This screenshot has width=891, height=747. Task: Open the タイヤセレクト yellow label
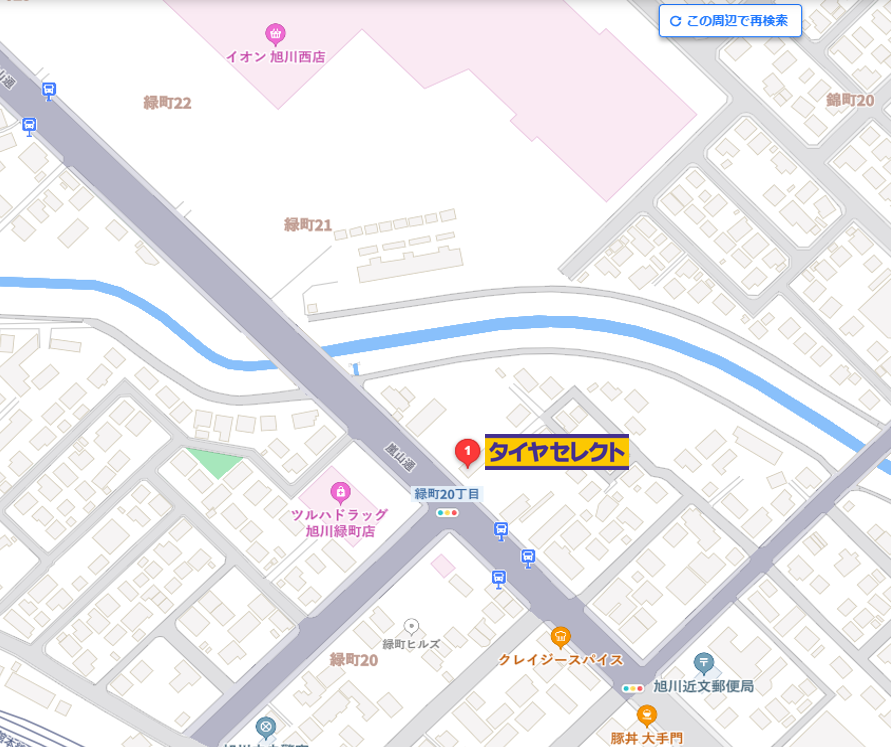point(556,452)
